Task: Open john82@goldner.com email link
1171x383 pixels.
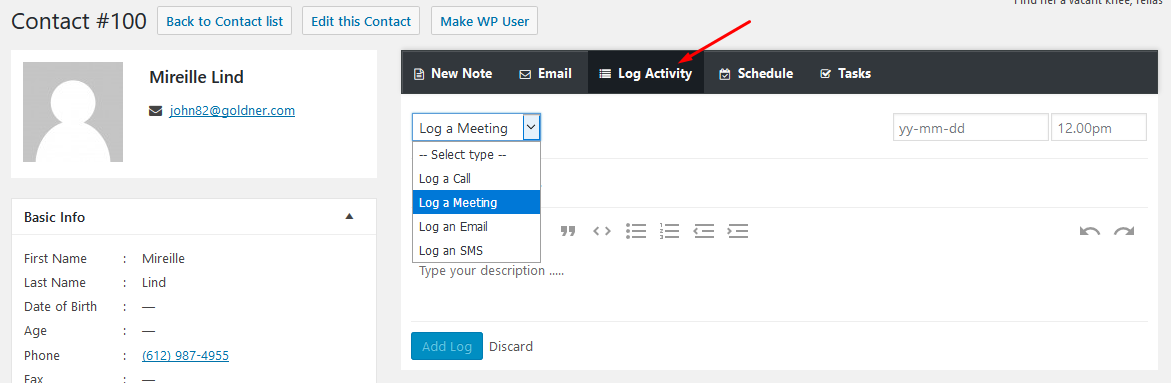Action: click(x=232, y=110)
